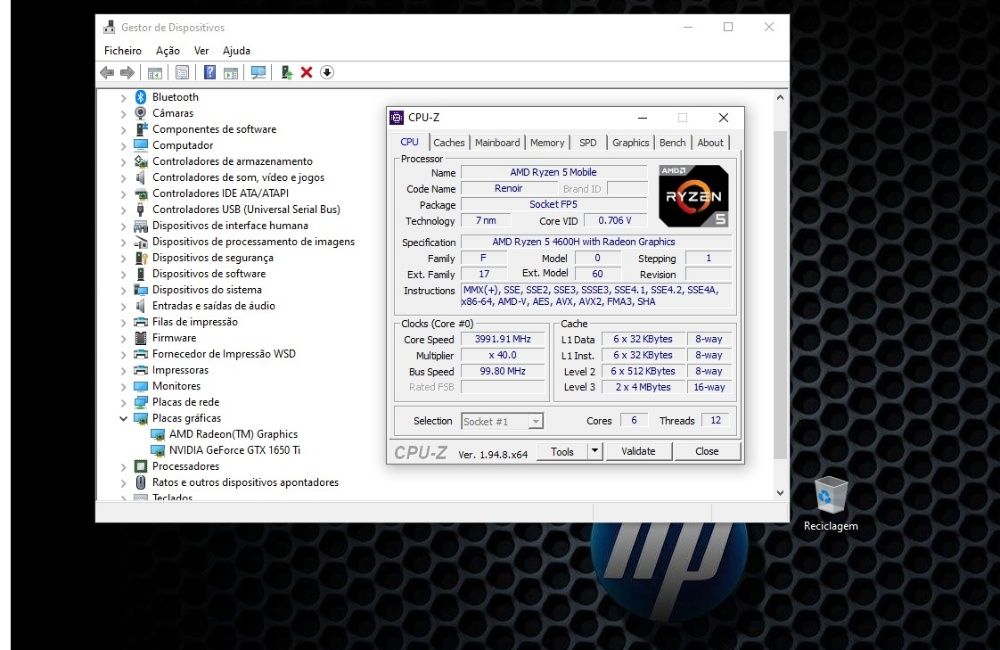
Task: Click the Close button in CPU-Z
Action: tap(707, 451)
